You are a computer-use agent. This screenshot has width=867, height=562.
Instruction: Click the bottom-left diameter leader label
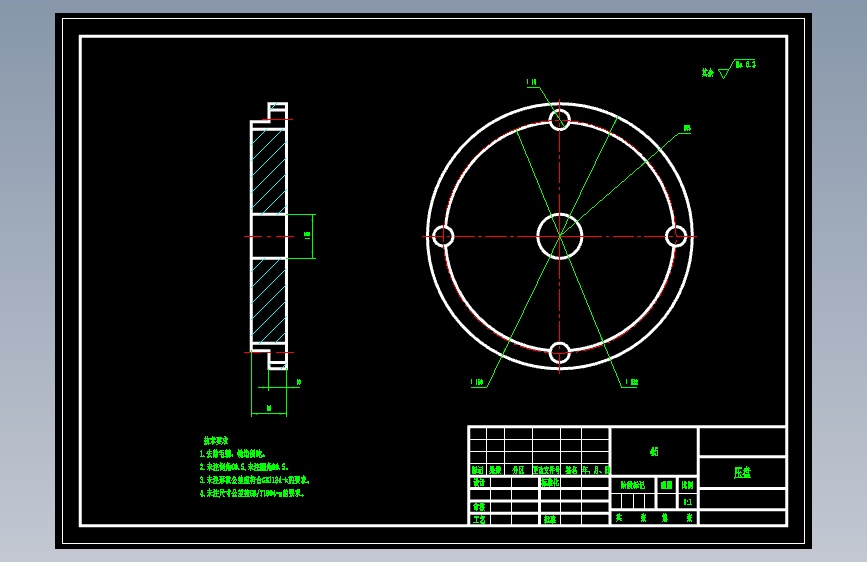[477, 382]
